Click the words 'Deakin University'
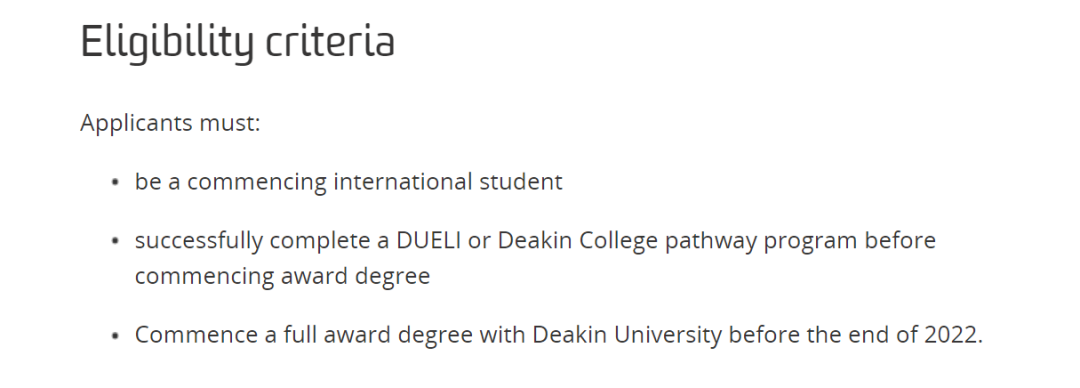 [x=627, y=335]
